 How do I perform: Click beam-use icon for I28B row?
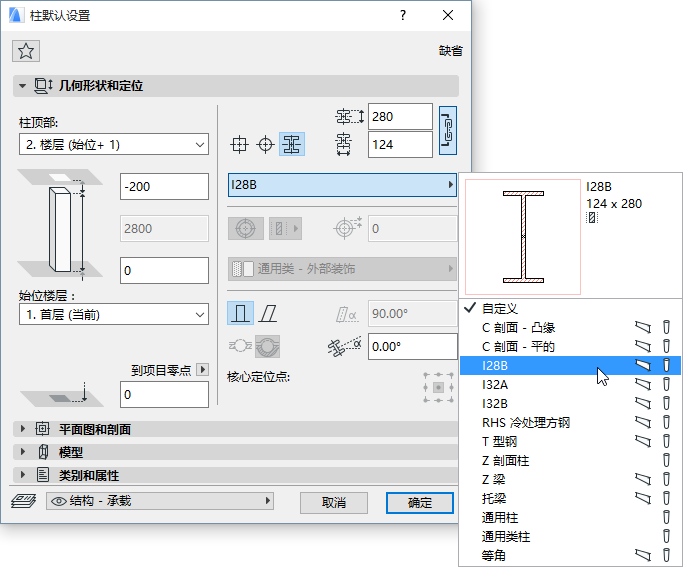coord(642,365)
